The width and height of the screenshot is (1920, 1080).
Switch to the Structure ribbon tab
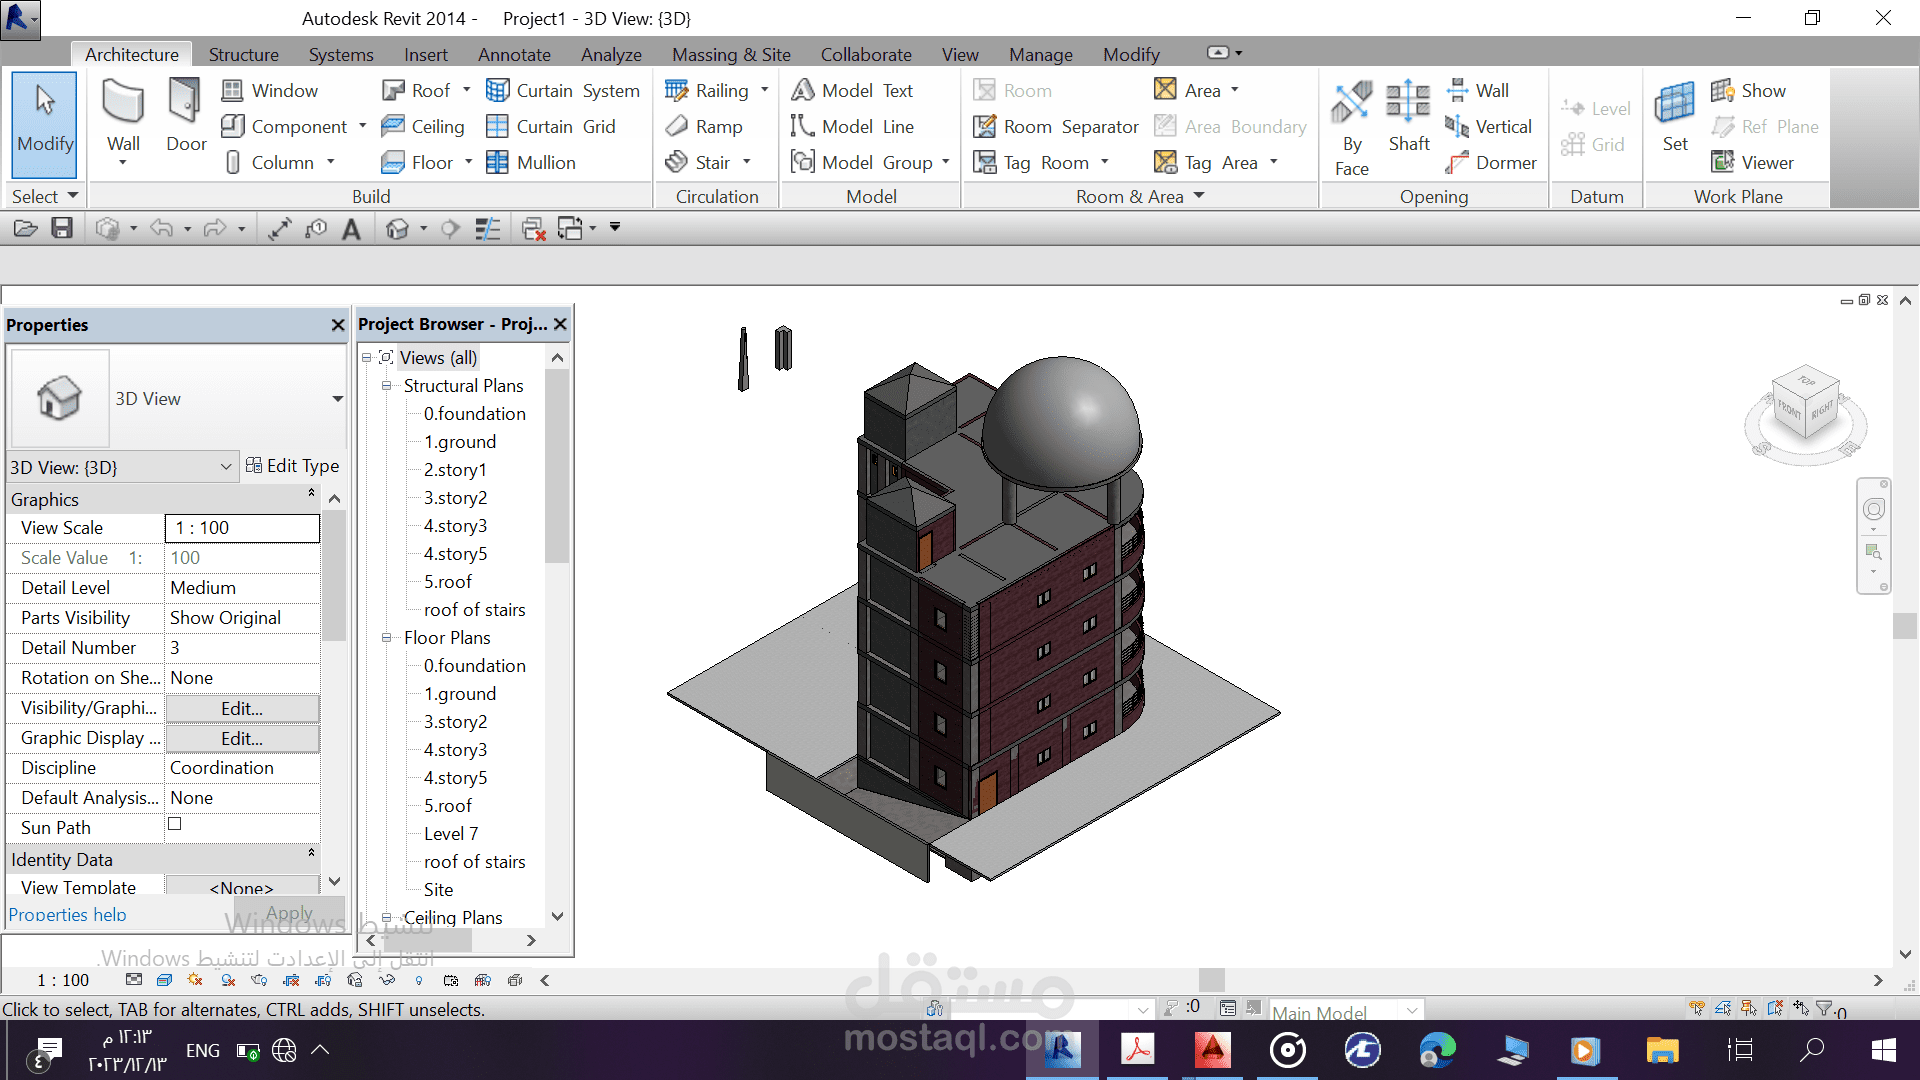coord(244,54)
